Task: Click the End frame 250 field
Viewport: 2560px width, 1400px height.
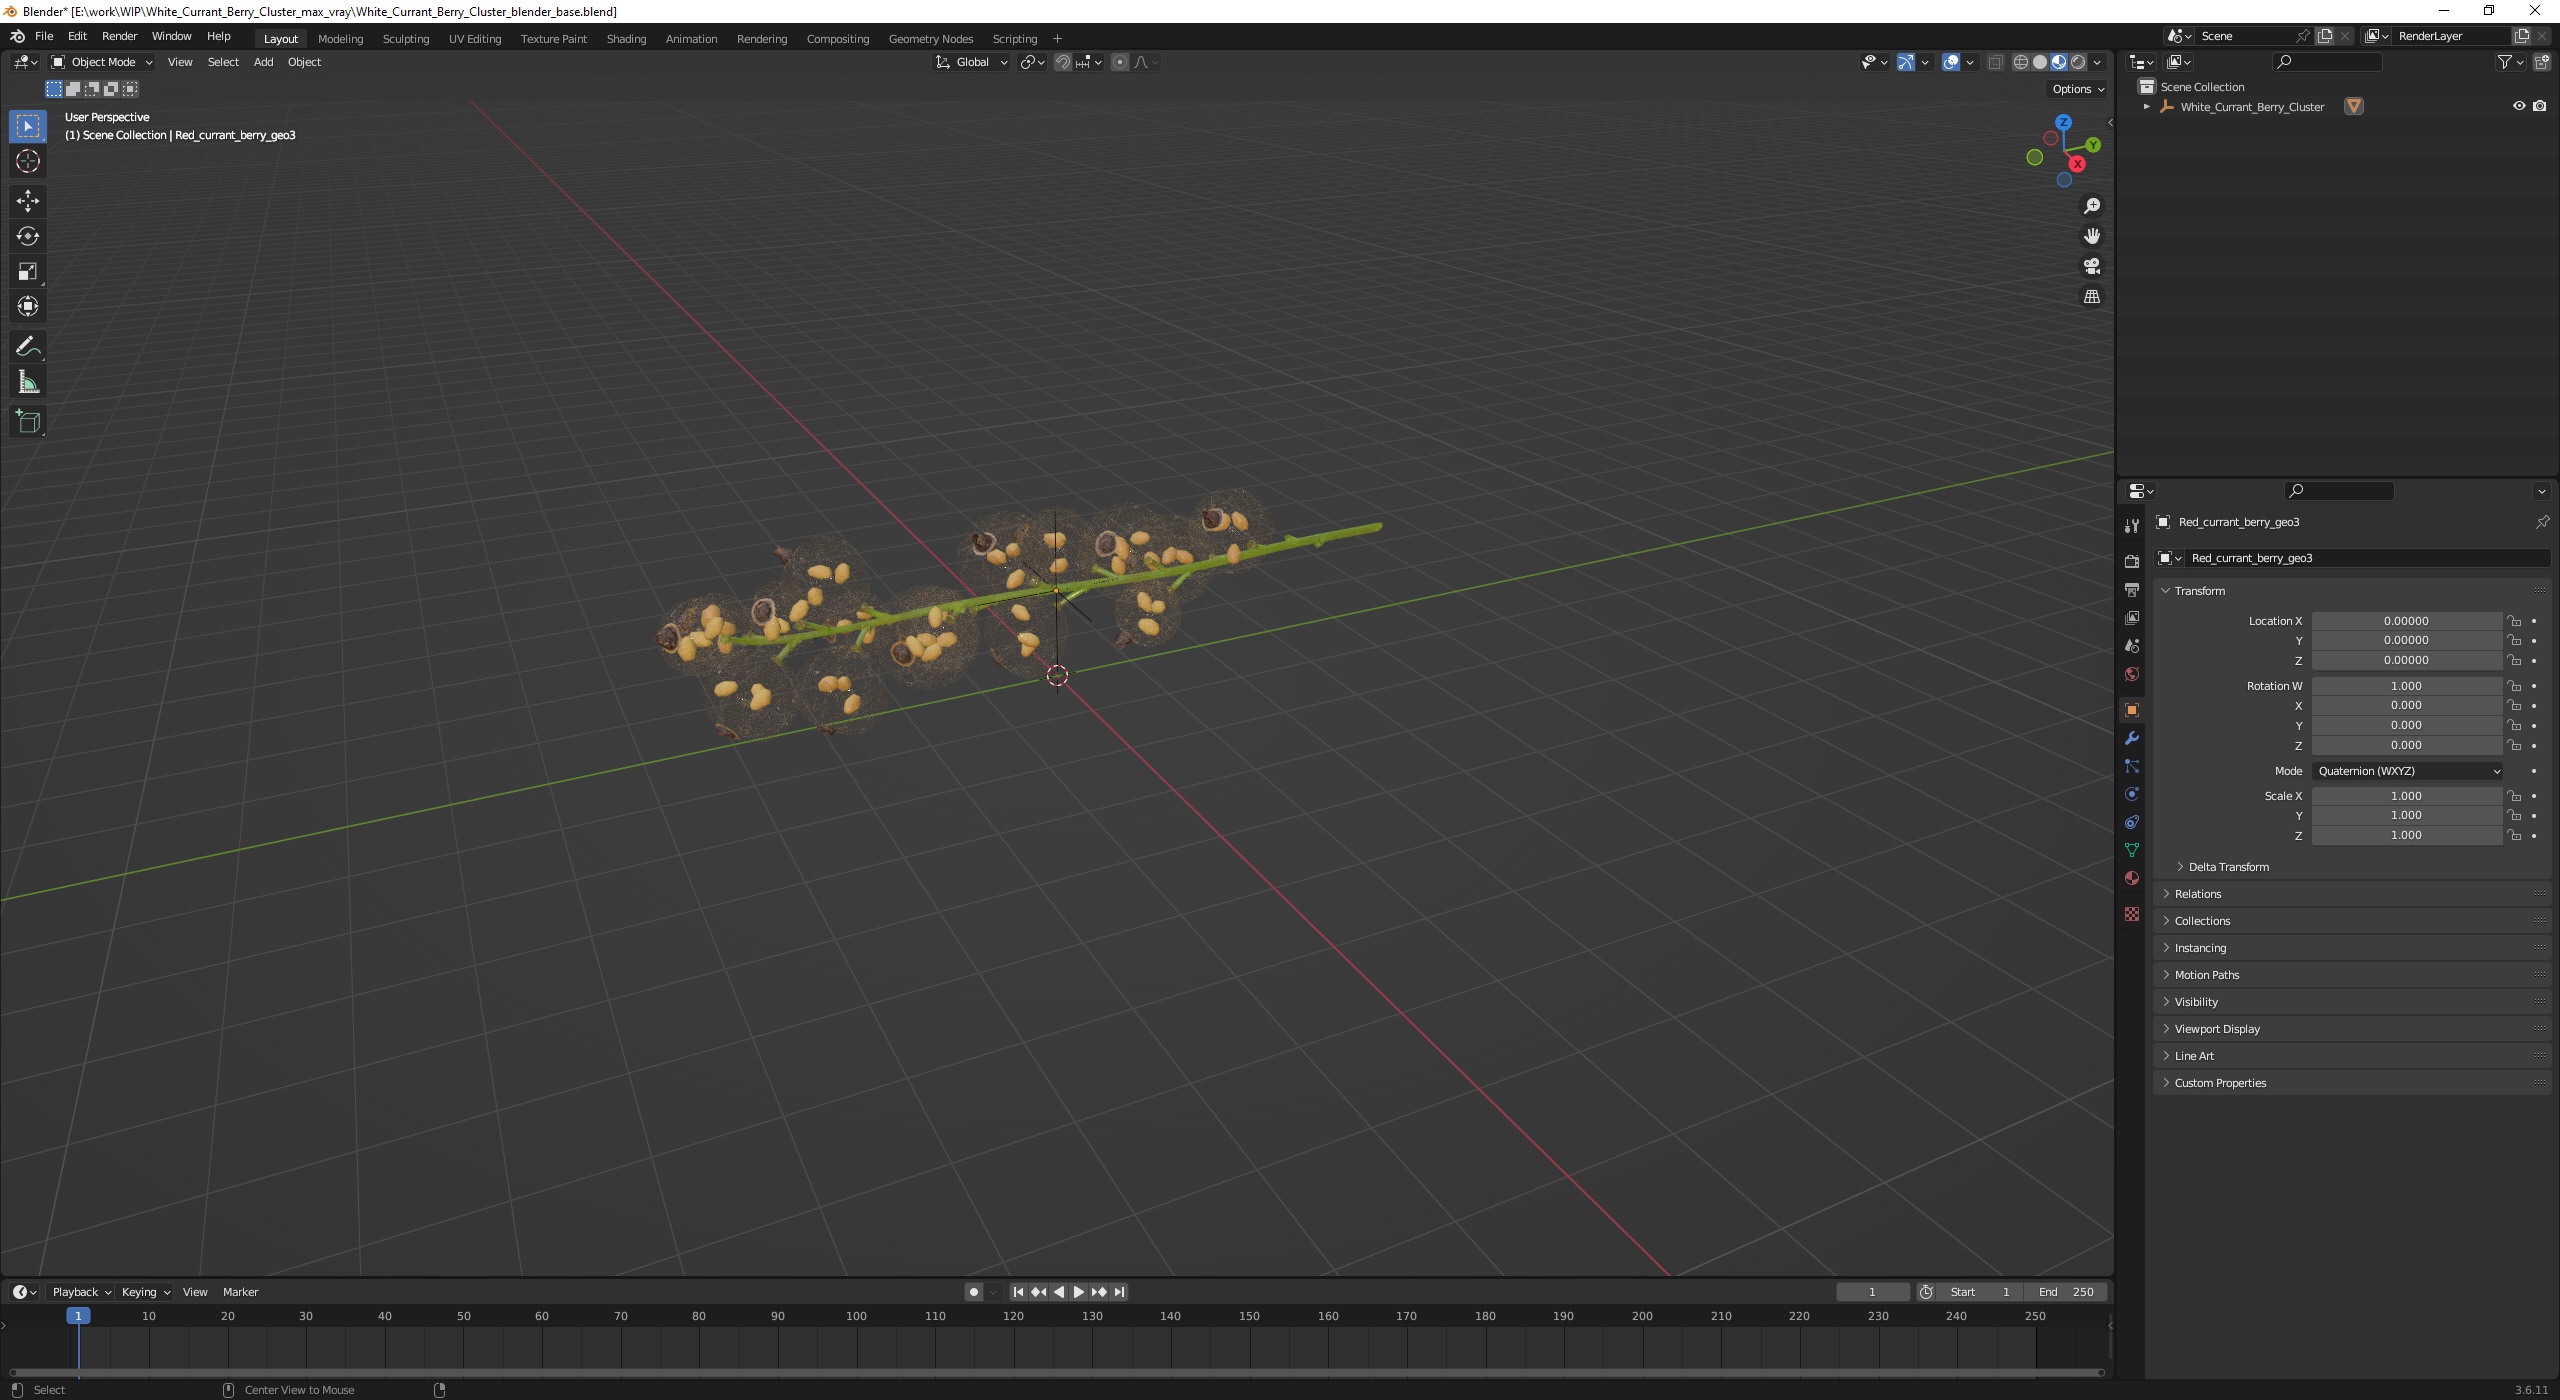Action: point(2066,1292)
